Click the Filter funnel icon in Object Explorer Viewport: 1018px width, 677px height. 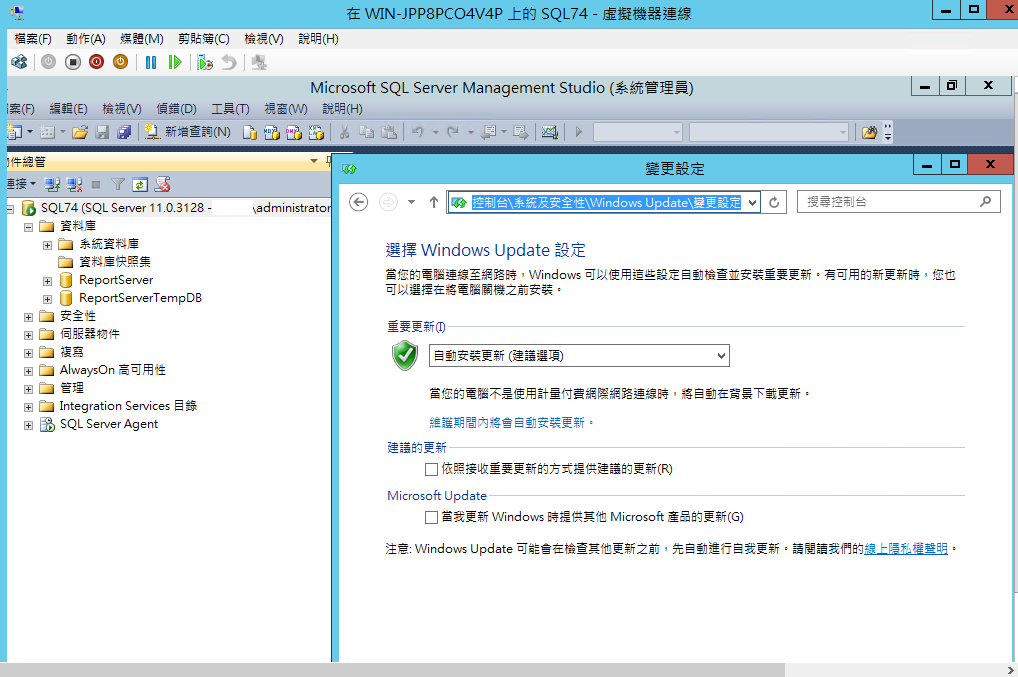point(118,185)
